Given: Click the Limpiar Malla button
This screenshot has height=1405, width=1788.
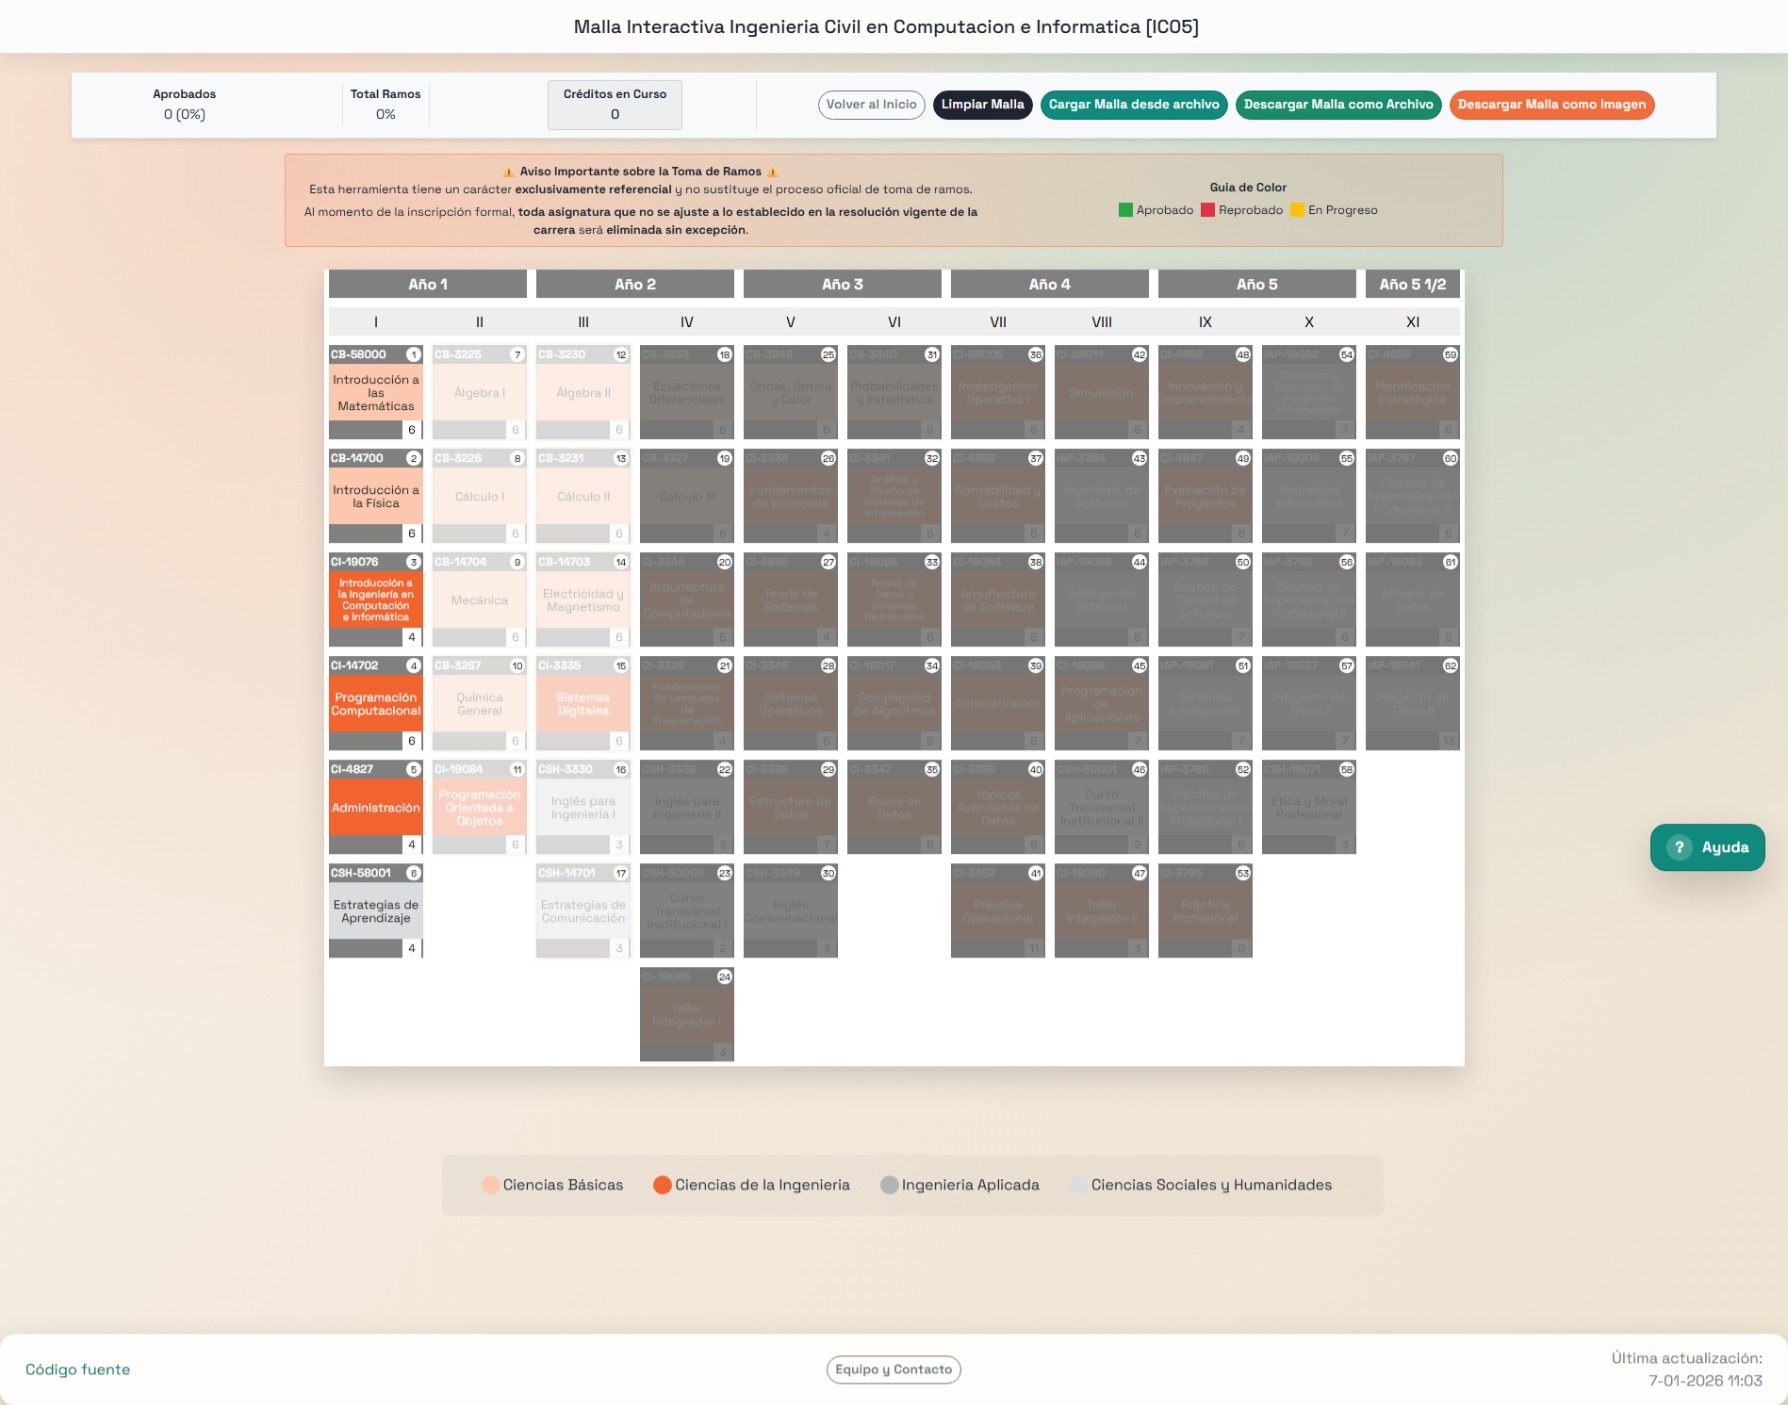Looking at the screenshot, I should pyautogui.click(x=982, y=105).
